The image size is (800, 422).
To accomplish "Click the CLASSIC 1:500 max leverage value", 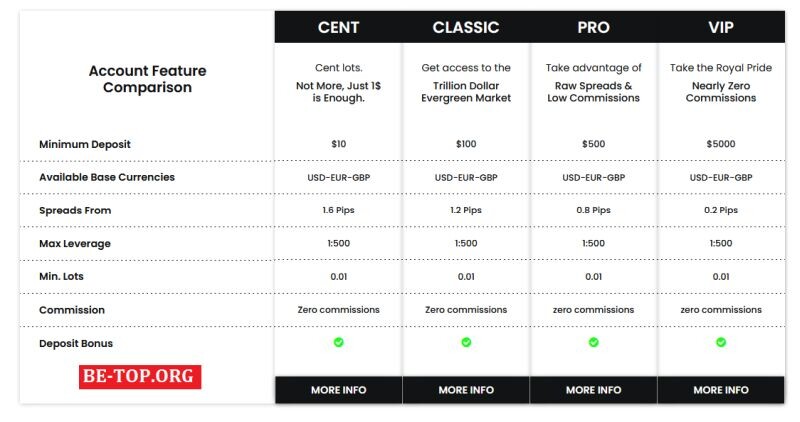I will point(466,243).
